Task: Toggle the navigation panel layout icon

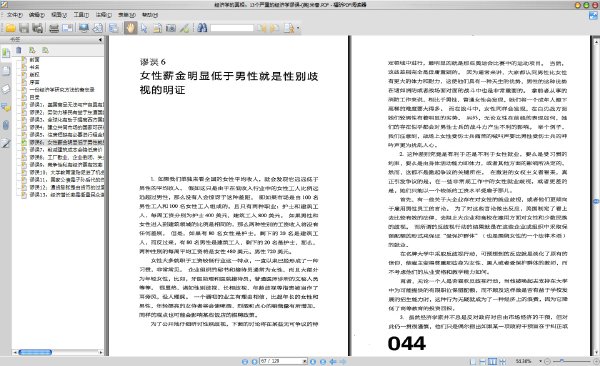Action: [x=114, y=28]
